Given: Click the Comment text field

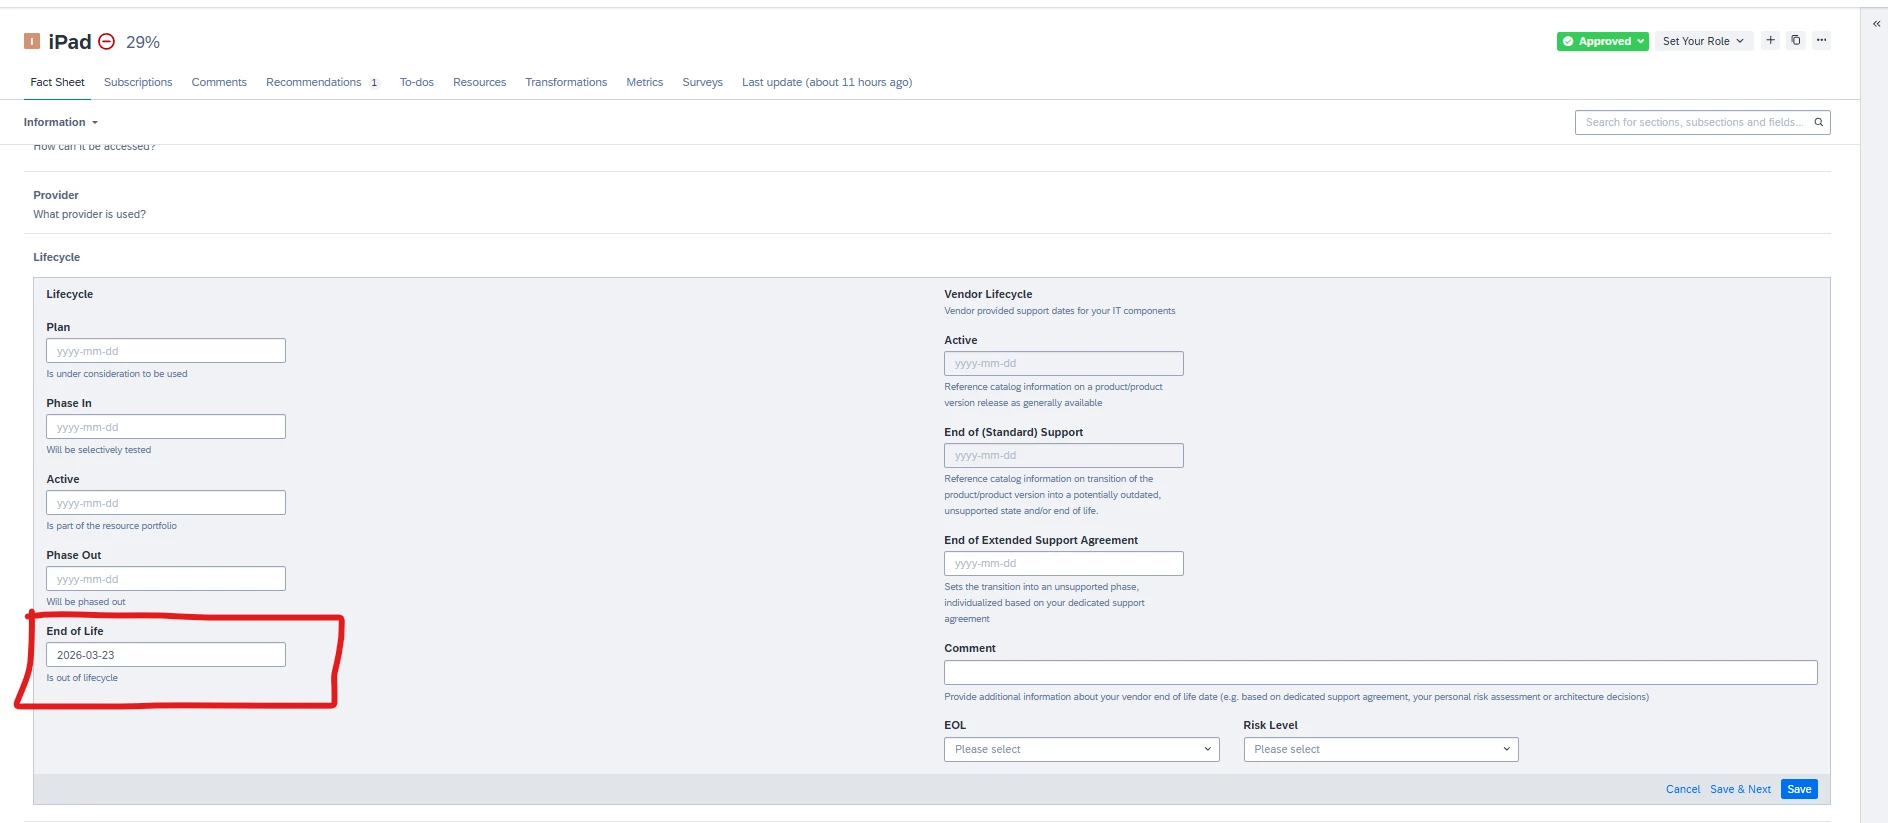Looking at the screenshot, I should tap(1381, 672).
